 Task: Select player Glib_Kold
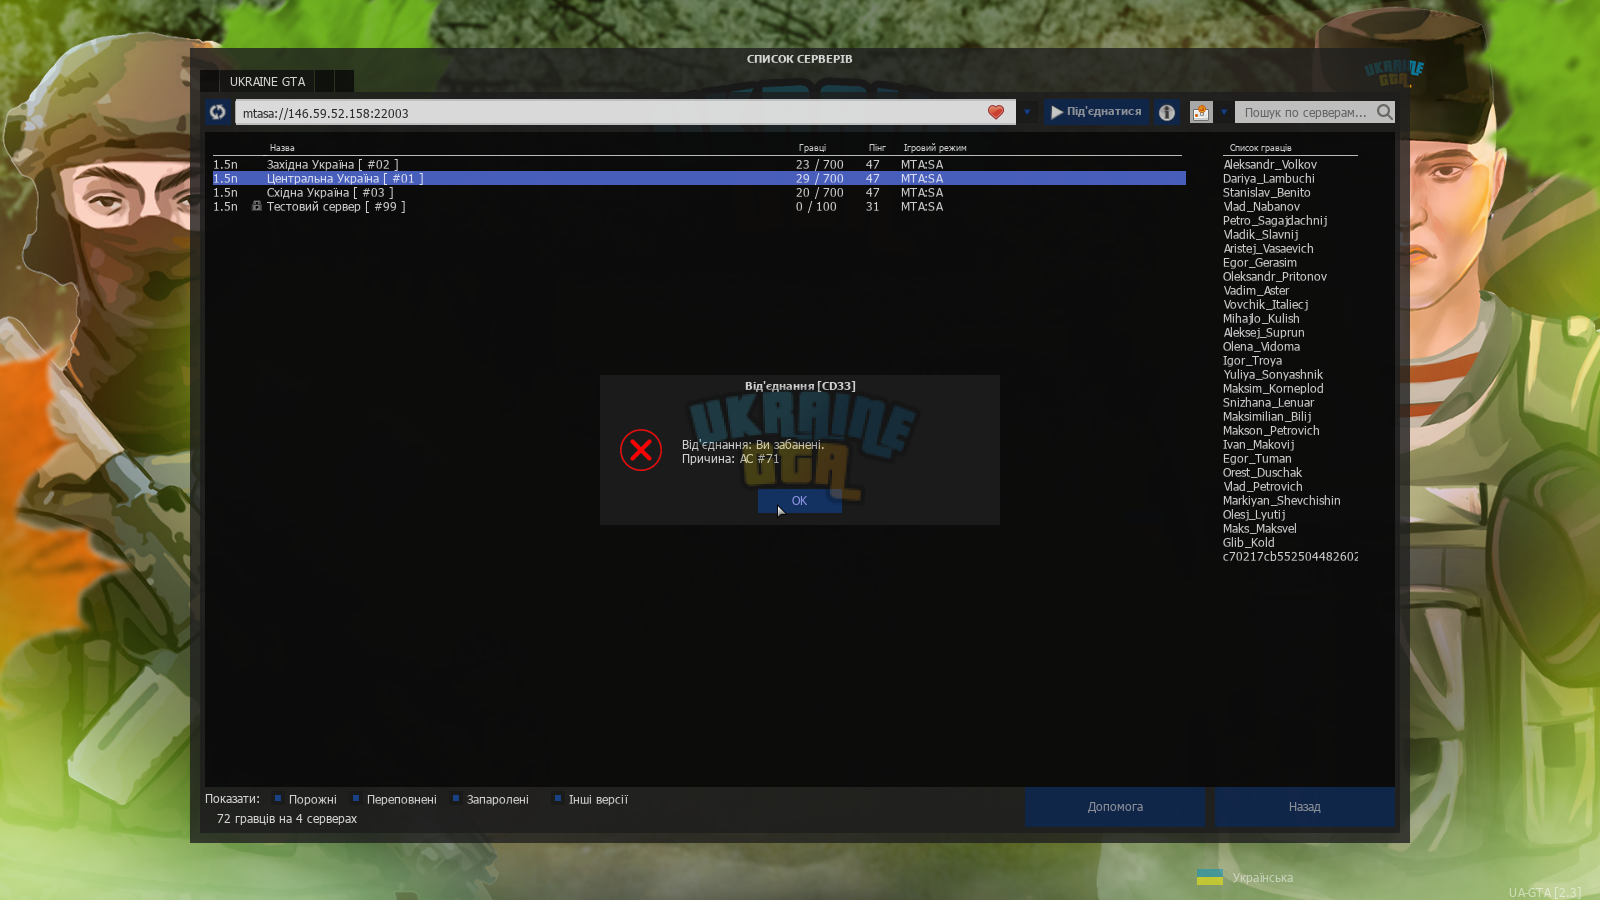click(1249, 543)
